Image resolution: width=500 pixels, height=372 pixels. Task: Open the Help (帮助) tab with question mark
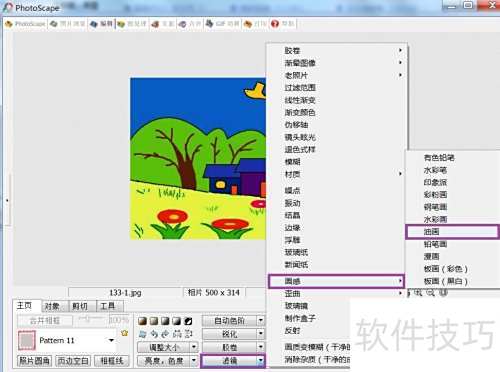click(x=283, y=24)
